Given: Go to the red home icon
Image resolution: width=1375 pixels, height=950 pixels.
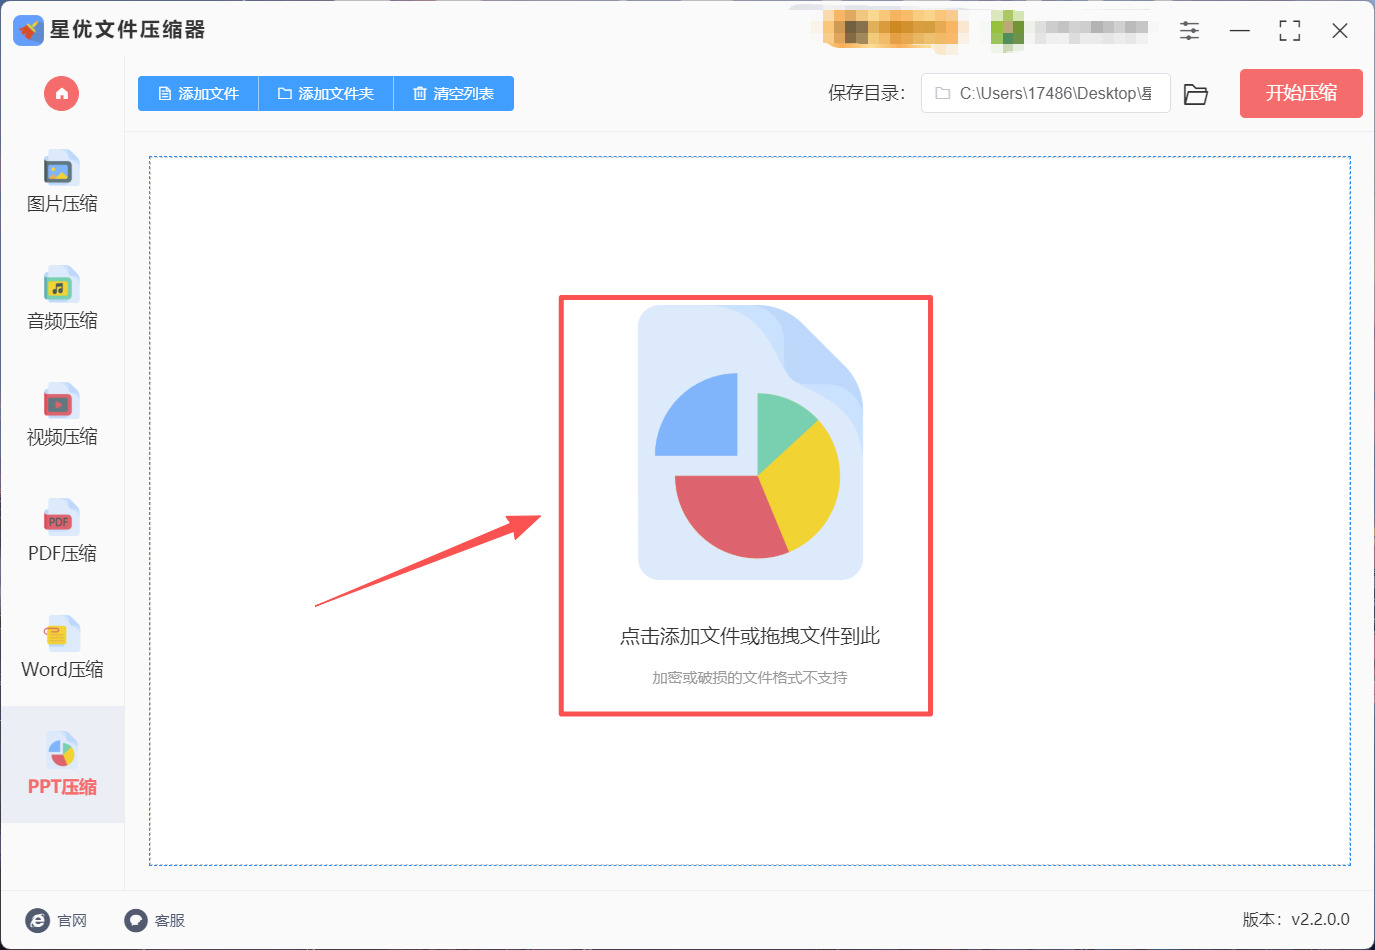Looking at the screenshot, I should [x=61, y=94].
